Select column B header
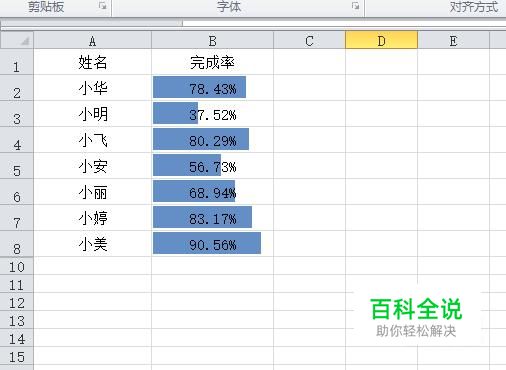The height and width of the screenshot is (370, 506). click(213, 40)
